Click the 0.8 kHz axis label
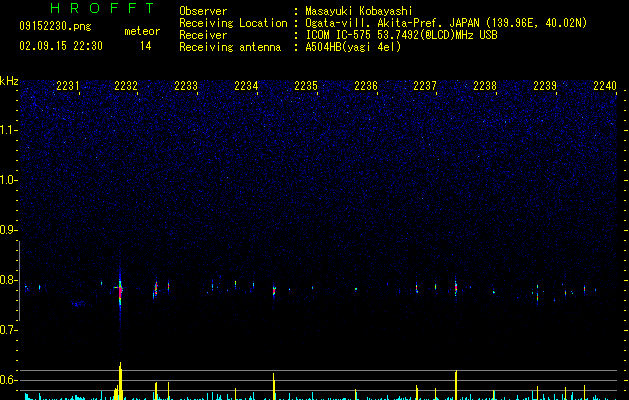 9,280
